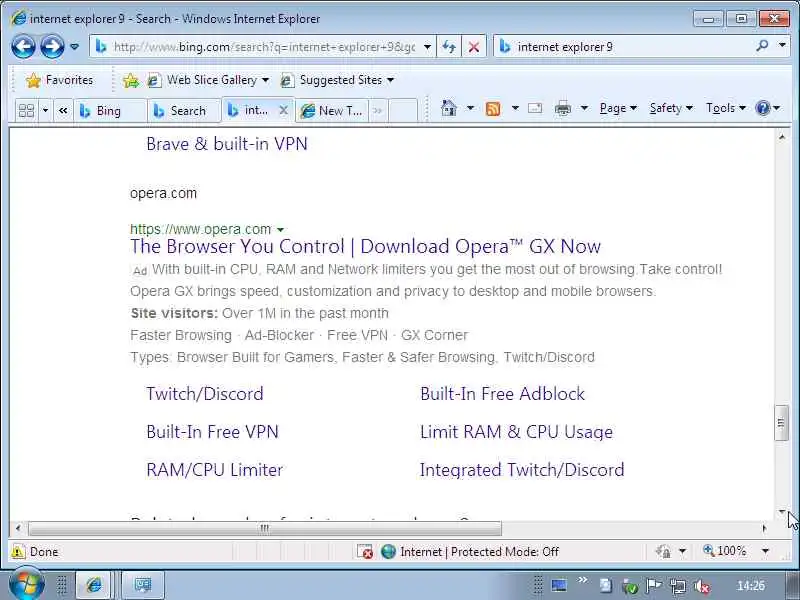Open Limit RAM & CPU Usage sitelink
The height and width of the screenshot is (600, 800).
pos(516,432)
